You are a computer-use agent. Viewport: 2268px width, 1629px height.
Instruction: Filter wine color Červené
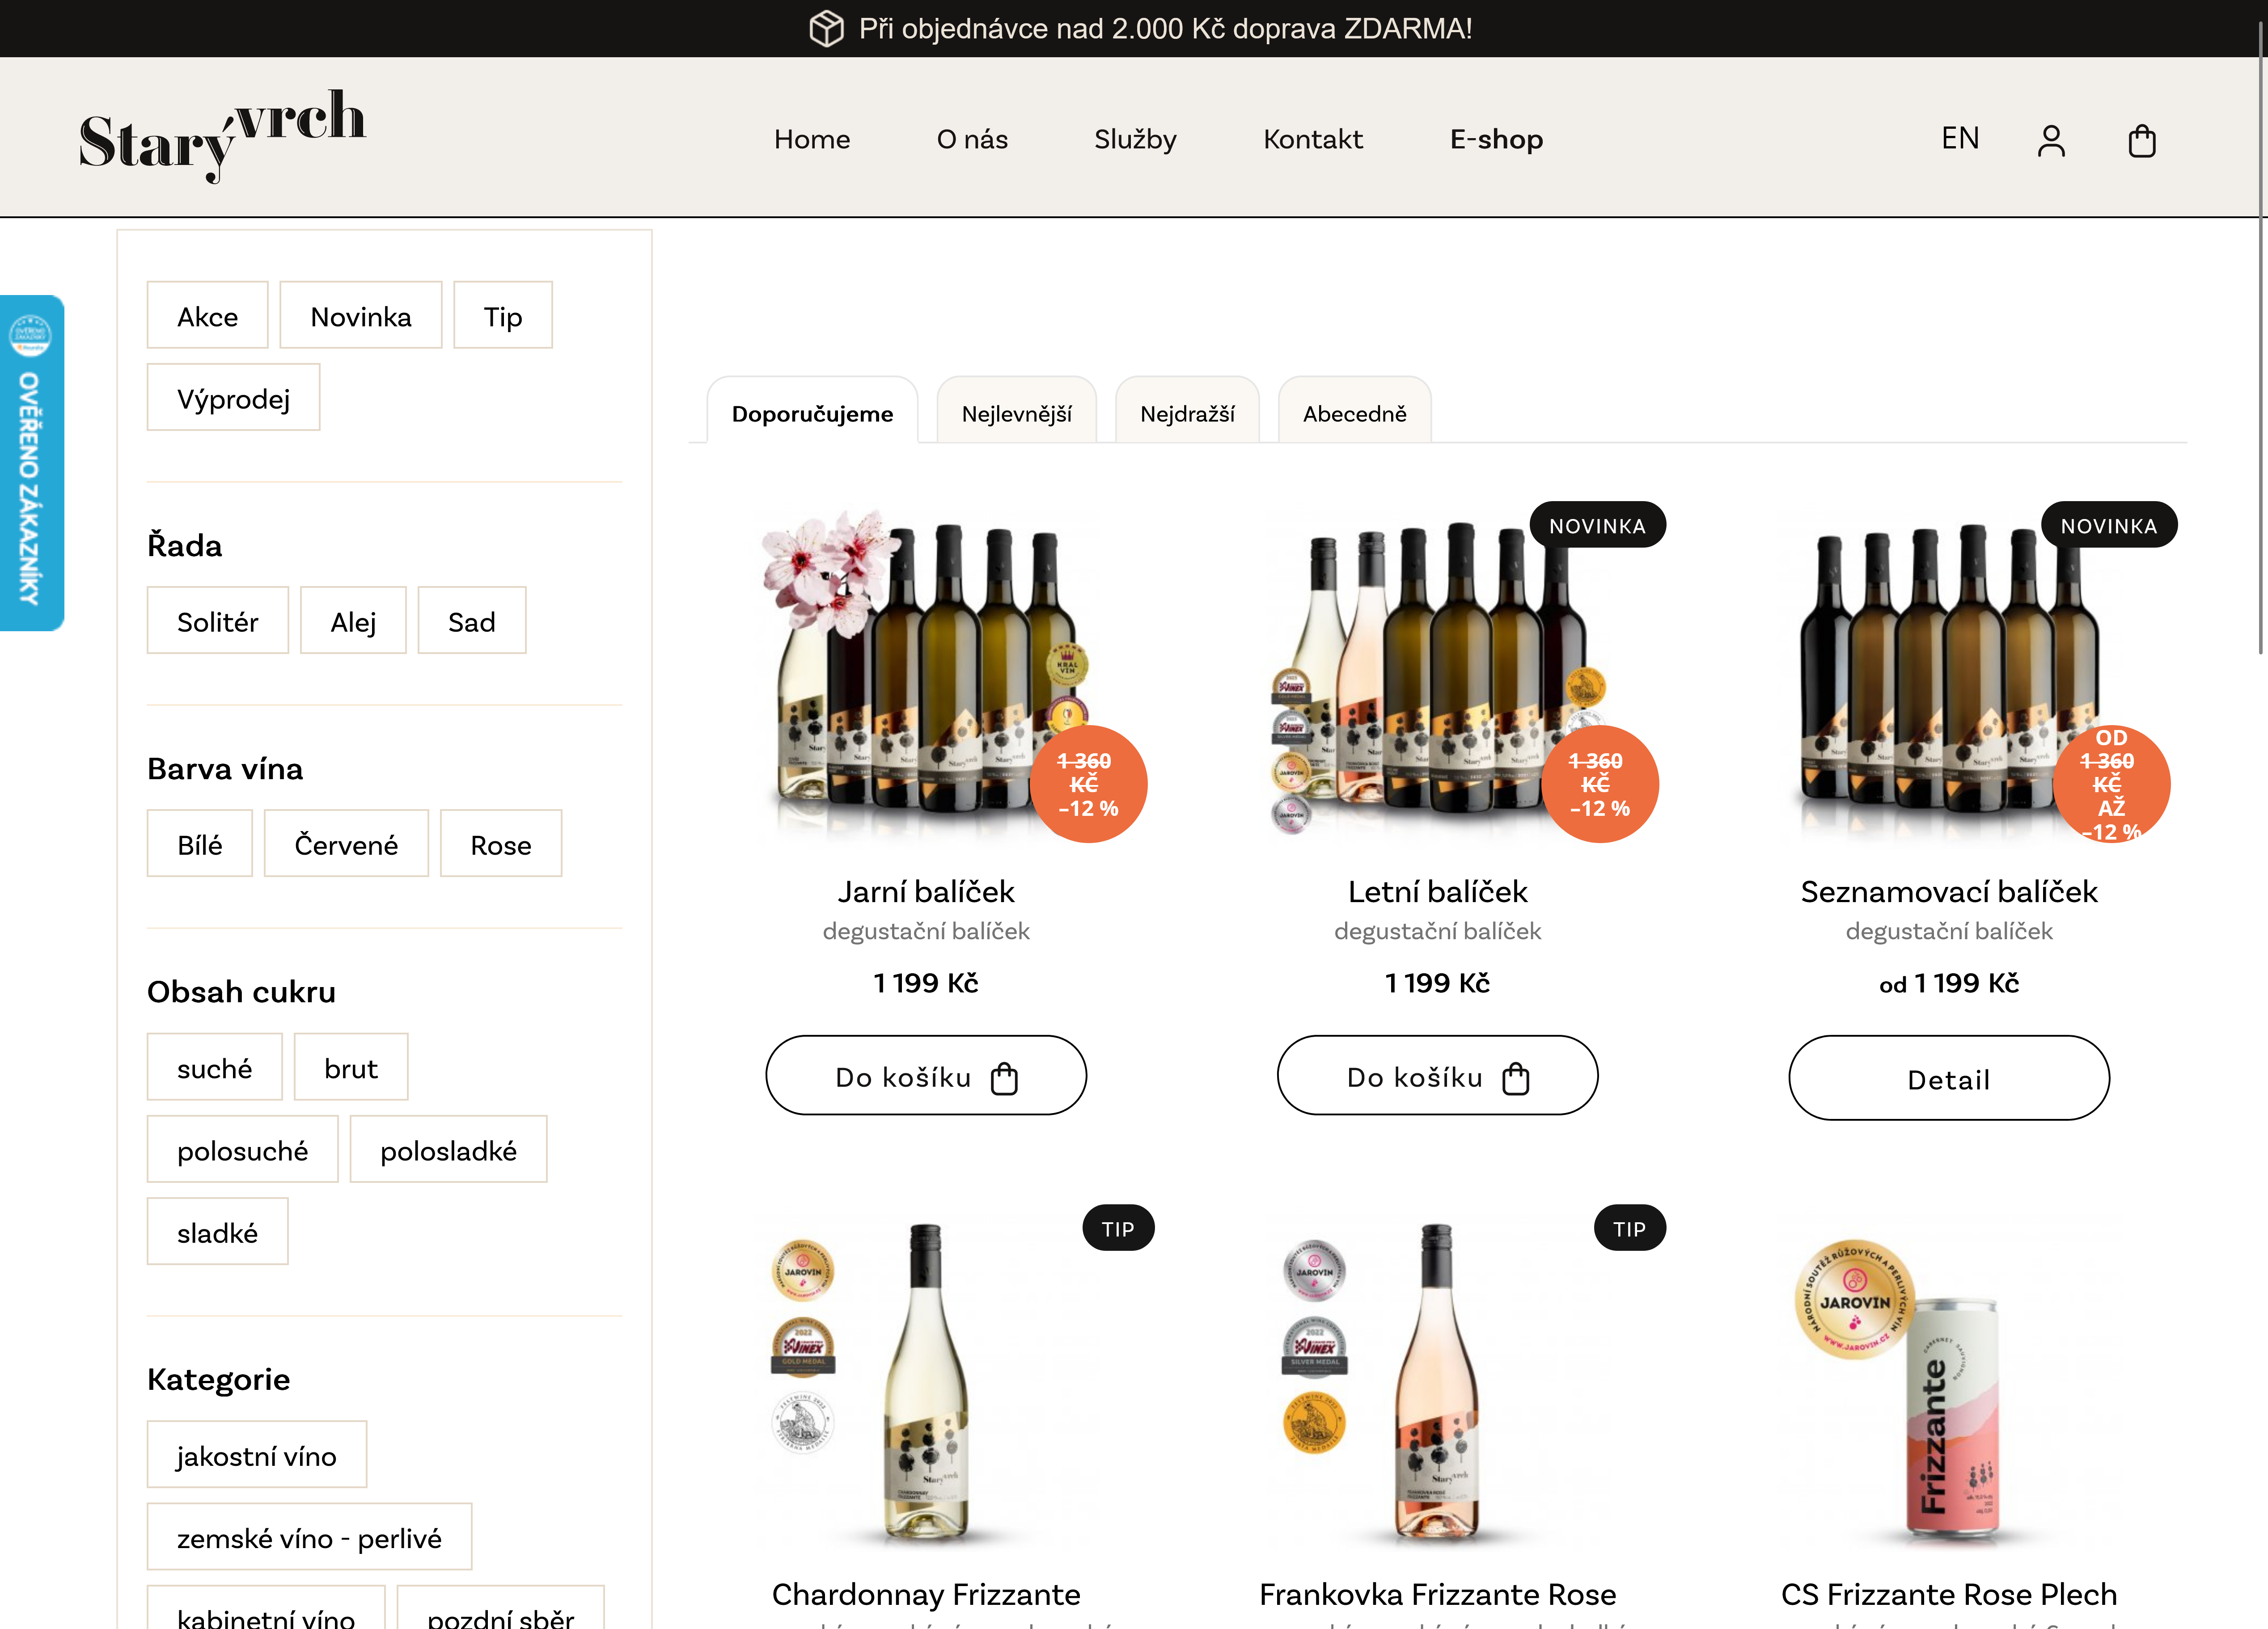pos(346,844)
